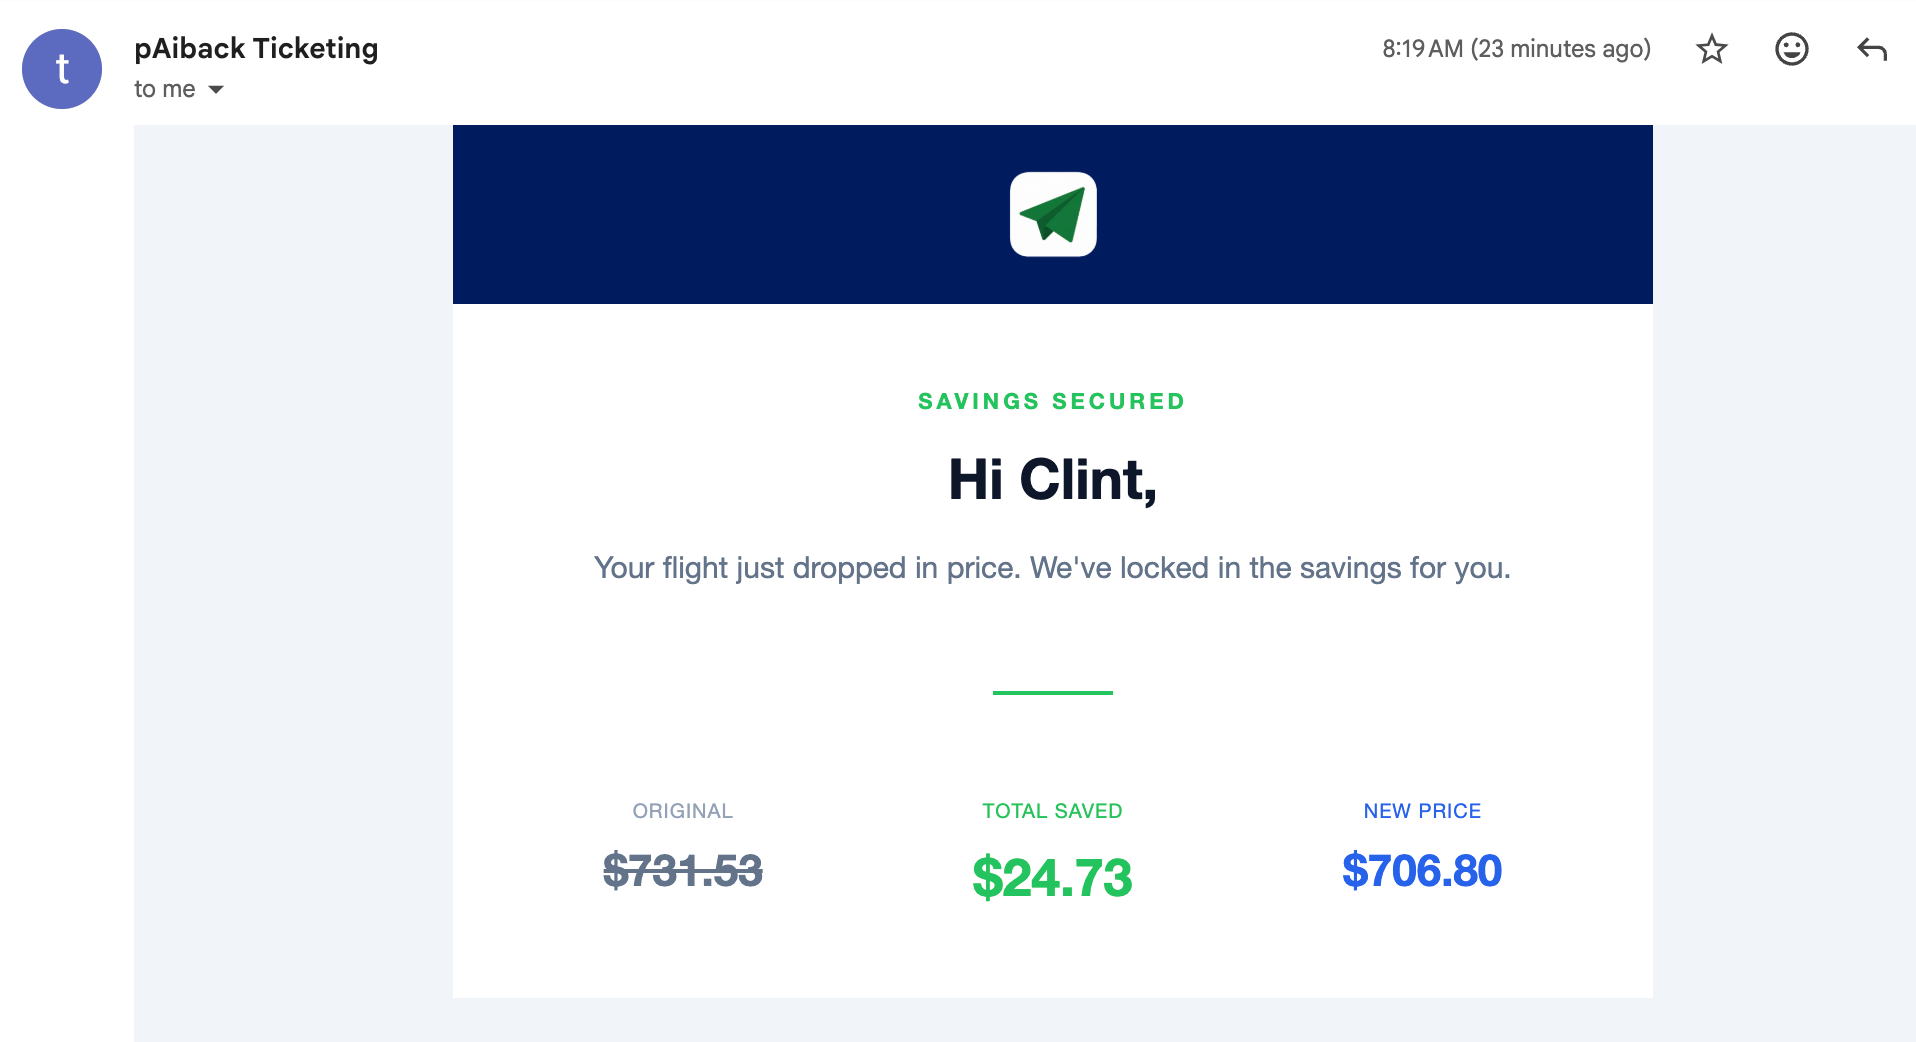Click the strikethrough original price $731.53
The height and width of the screenshot is (1042, 1916).
click(683, 870)
